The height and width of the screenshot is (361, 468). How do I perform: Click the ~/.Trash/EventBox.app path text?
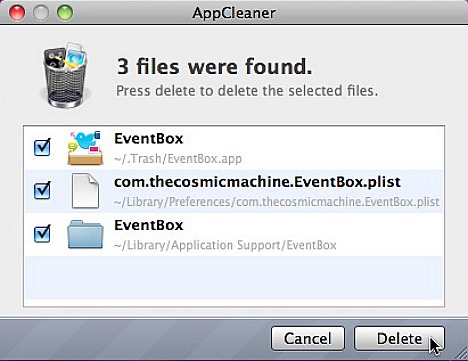click(178, 159)
